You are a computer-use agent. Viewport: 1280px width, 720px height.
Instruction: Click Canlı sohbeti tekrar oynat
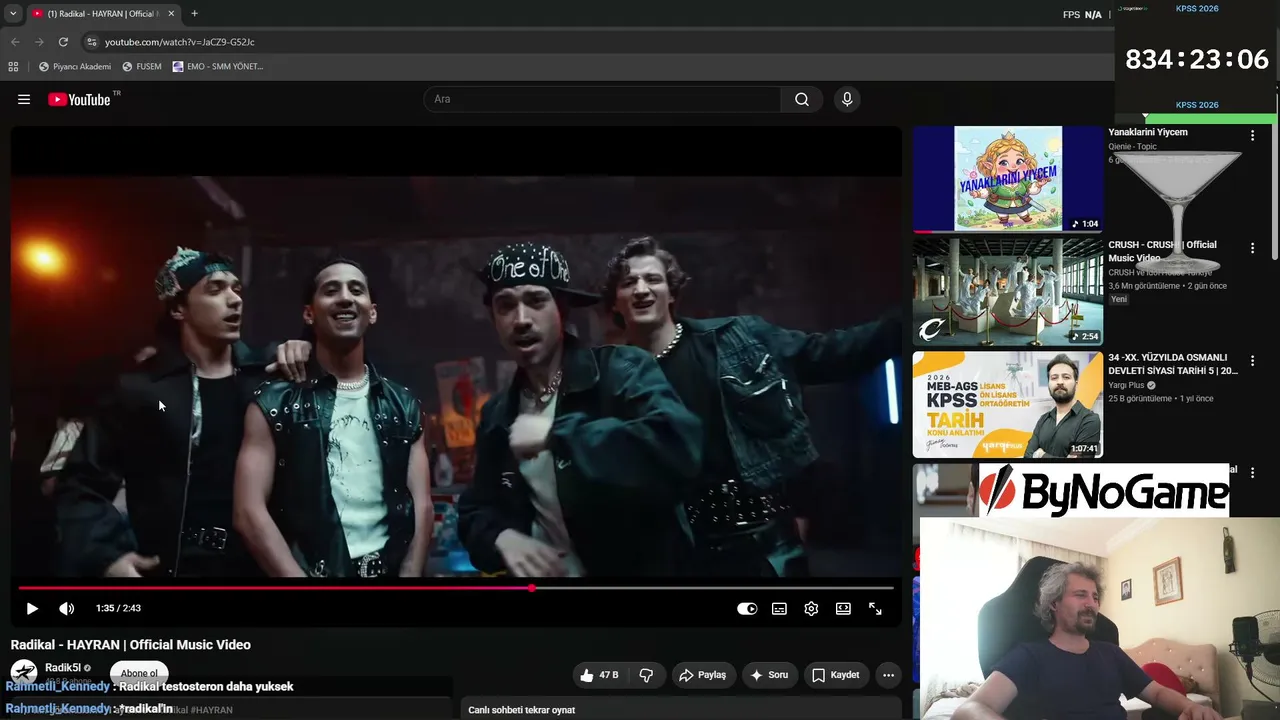tap(521, 710)
